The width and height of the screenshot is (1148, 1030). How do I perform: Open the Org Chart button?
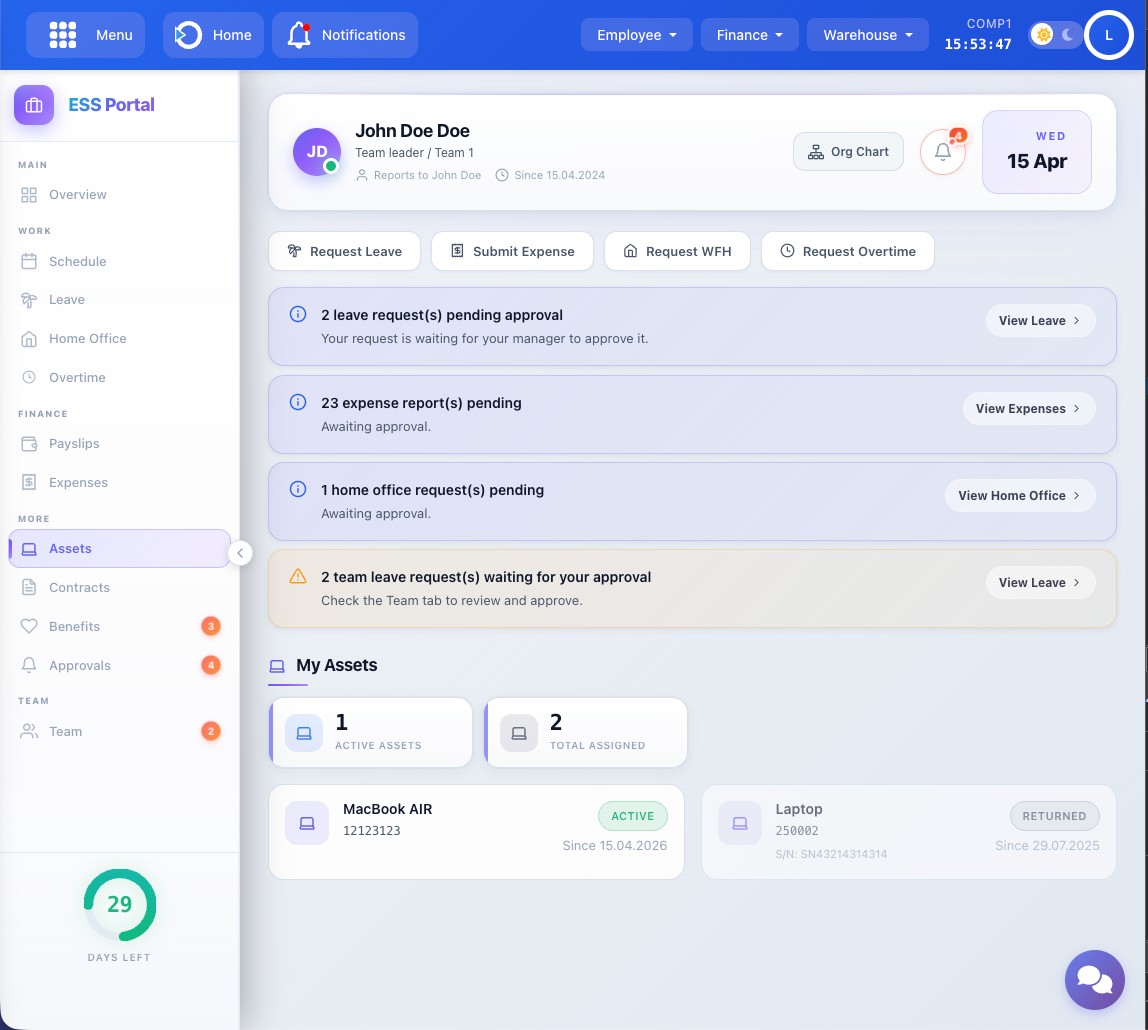tap(848, 152)
